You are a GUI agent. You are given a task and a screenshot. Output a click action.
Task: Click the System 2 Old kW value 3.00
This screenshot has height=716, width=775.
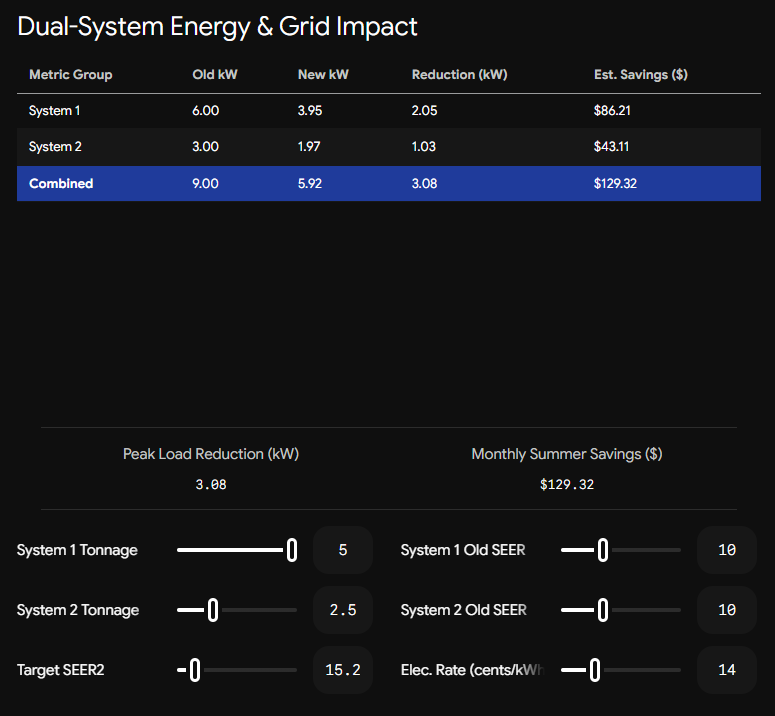[206, 147]
